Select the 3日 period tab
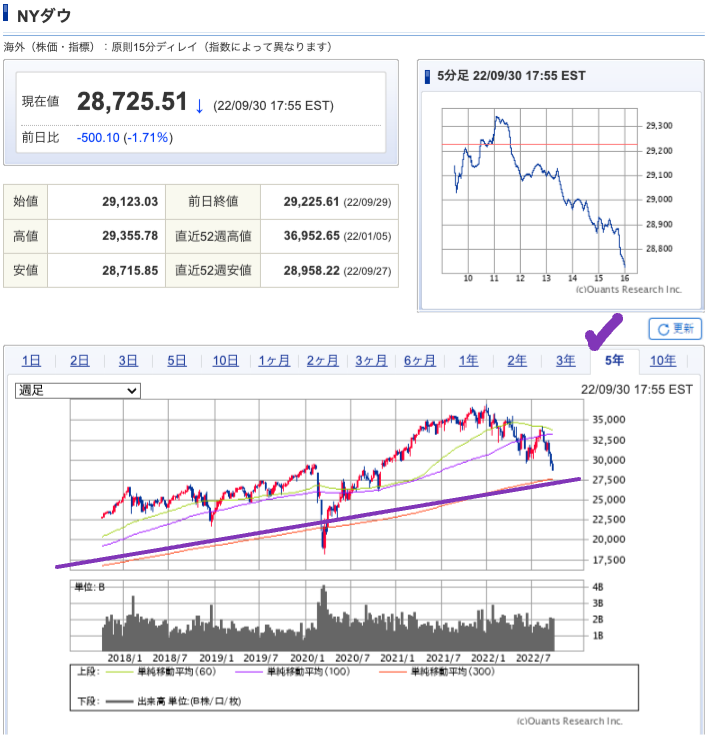711x735 pixels. point(128,360)
